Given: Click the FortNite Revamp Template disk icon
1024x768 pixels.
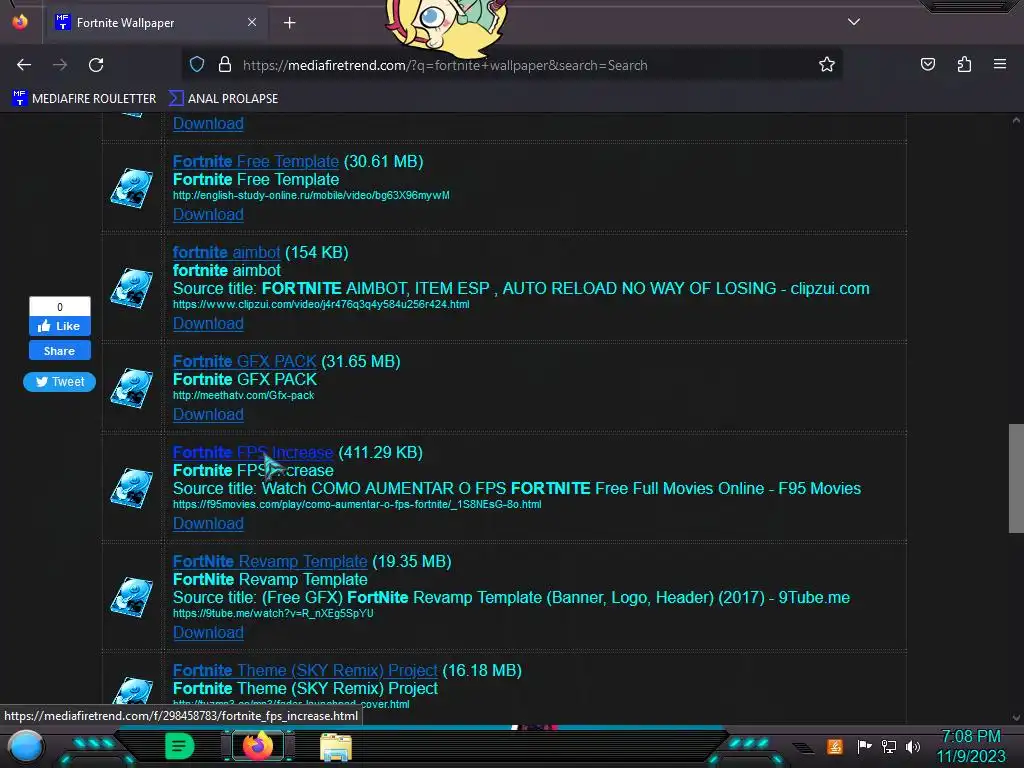Looking at the screenshot, I should tap(132, 597).
